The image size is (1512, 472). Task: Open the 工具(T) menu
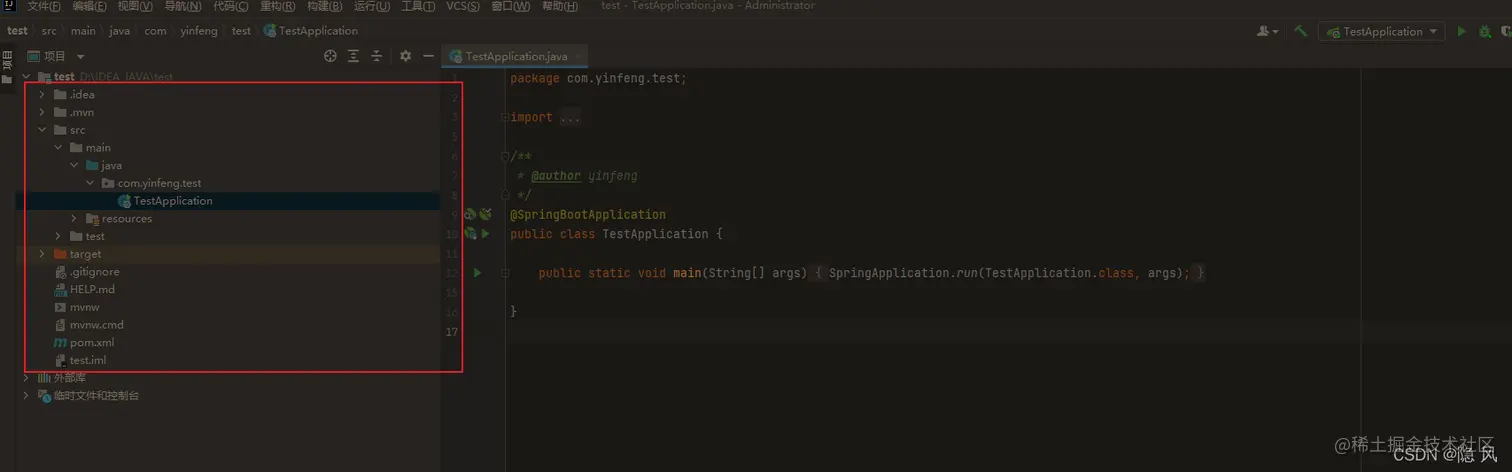[418, 6]
